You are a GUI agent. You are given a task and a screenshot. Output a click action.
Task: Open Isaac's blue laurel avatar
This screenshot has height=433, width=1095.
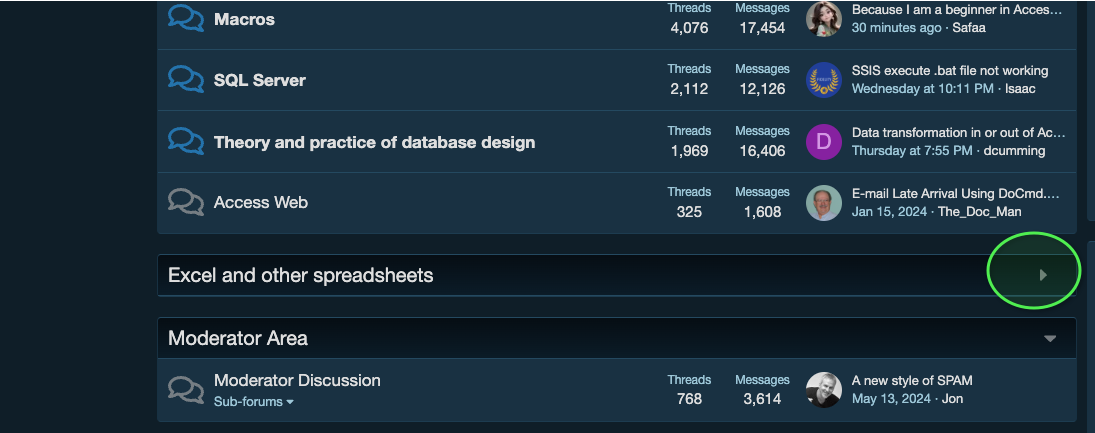click(823, 80)
